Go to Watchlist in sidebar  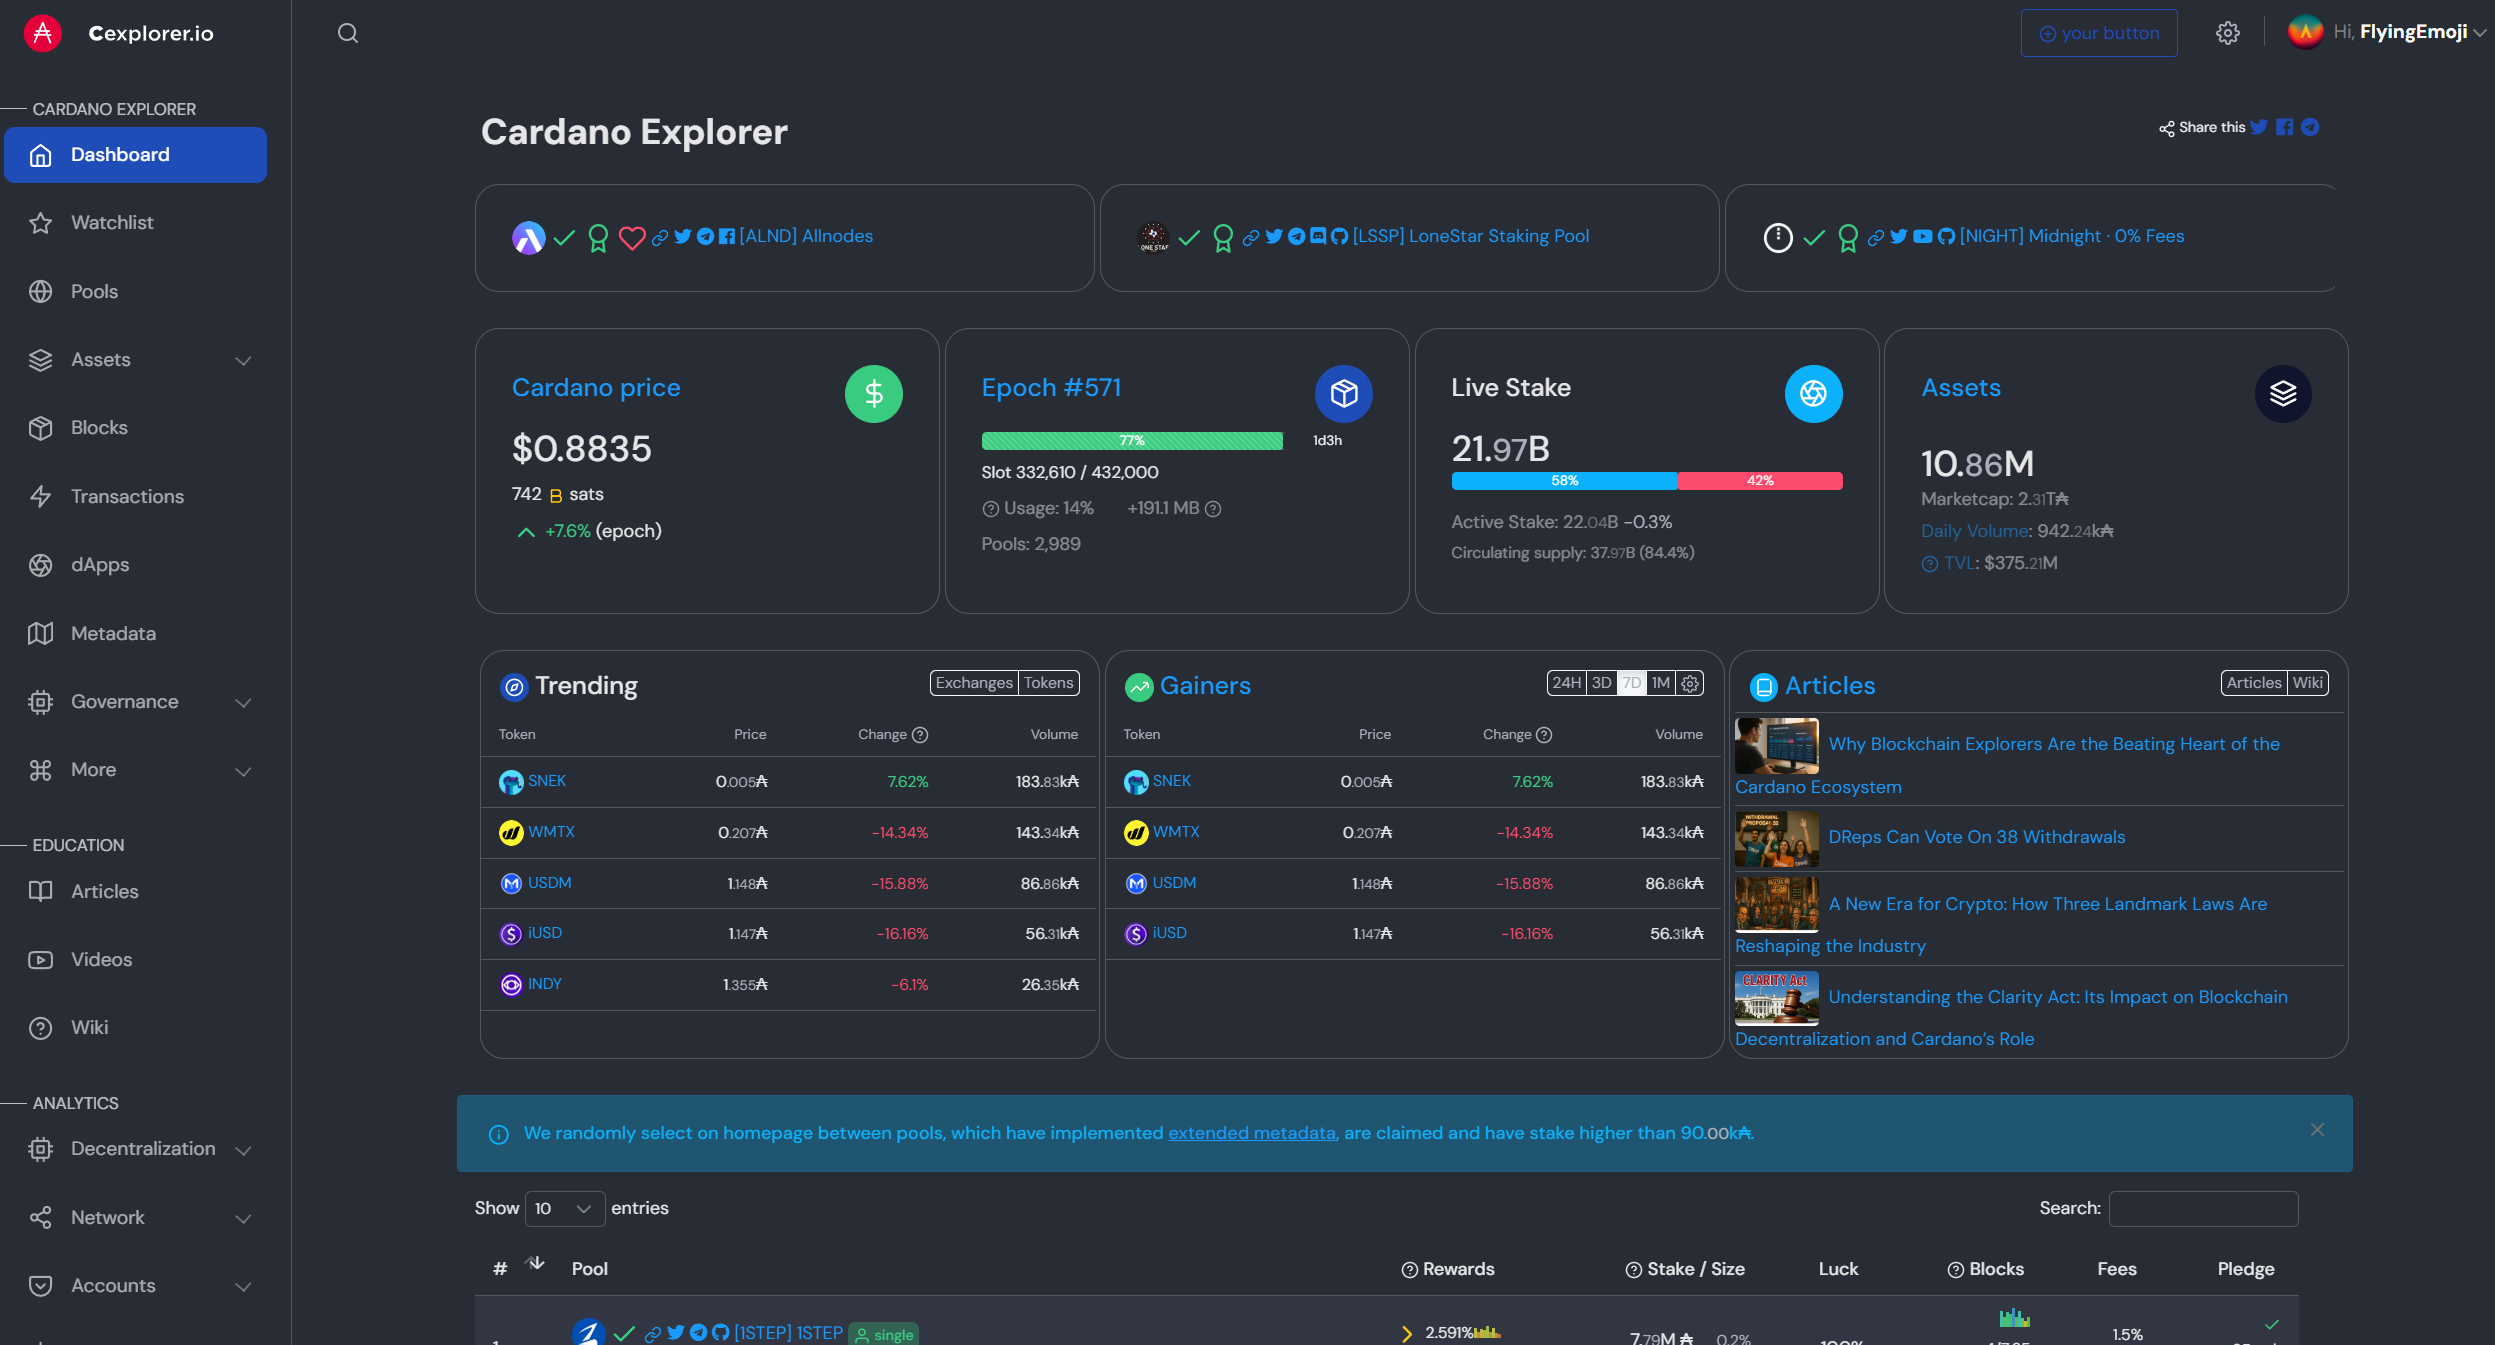click(x=112, y=223)
